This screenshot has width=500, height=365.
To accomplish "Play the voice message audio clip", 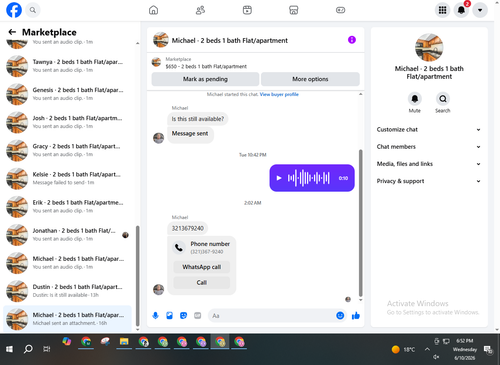I will tap(279, 178).
